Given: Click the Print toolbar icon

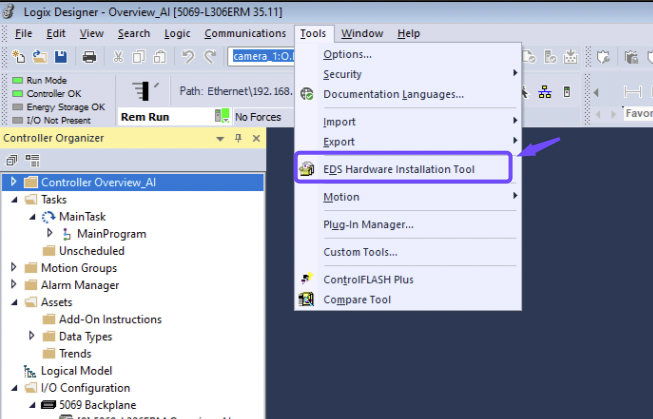Looking at the screenshot, I should [89, 56].
